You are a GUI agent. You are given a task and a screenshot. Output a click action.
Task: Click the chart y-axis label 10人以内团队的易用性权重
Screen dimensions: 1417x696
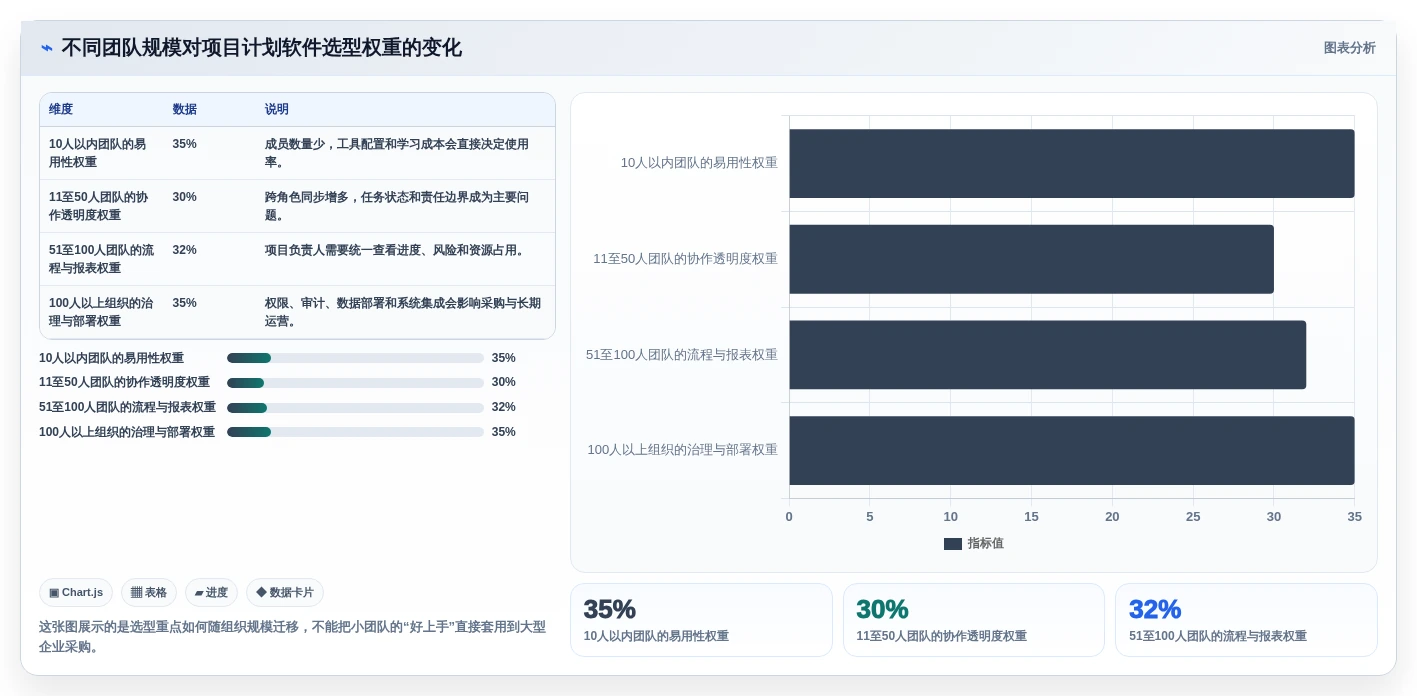point(699,163)
